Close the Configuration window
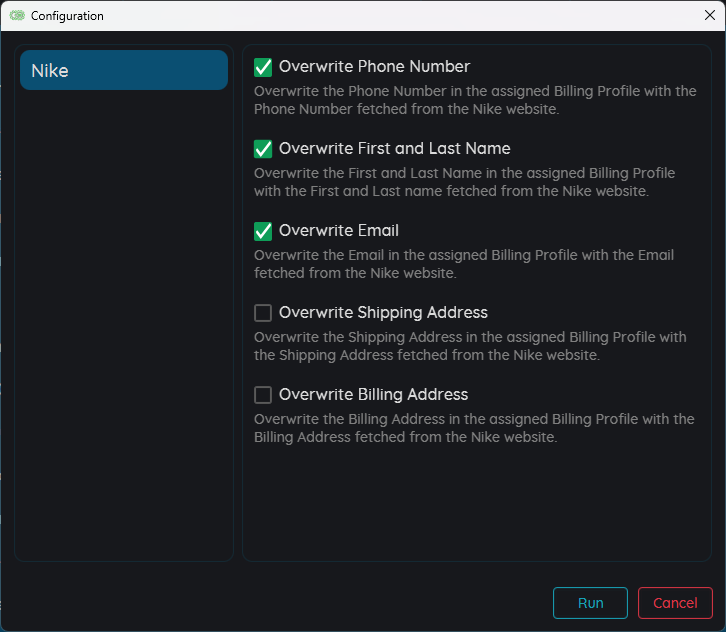 pos(709,15)
